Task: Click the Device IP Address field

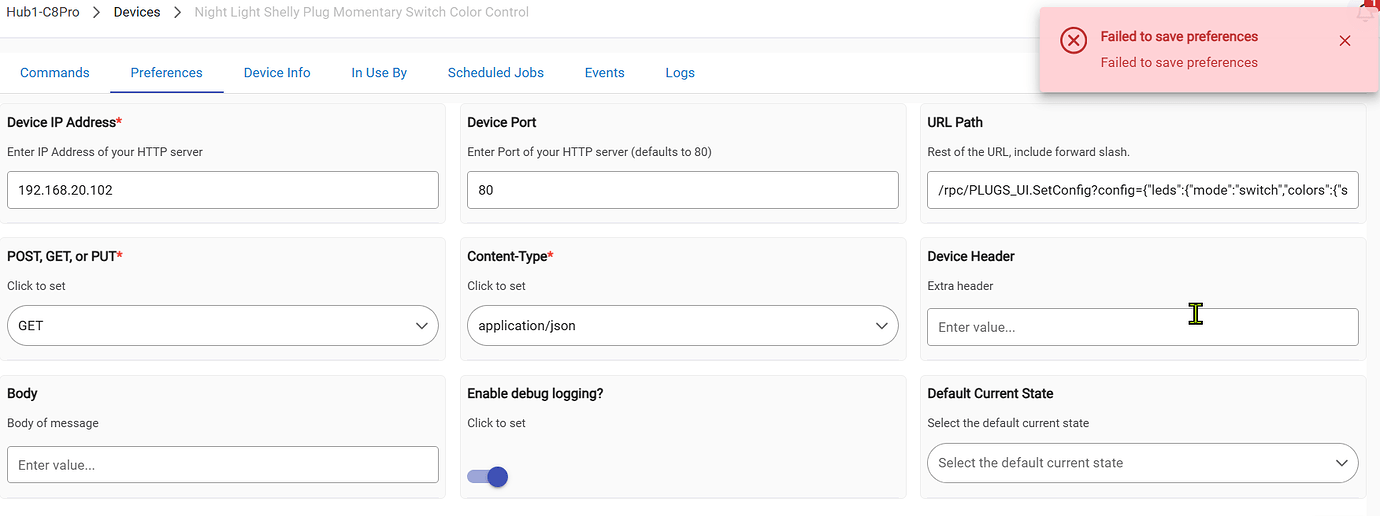Action: tap(222, 190)
